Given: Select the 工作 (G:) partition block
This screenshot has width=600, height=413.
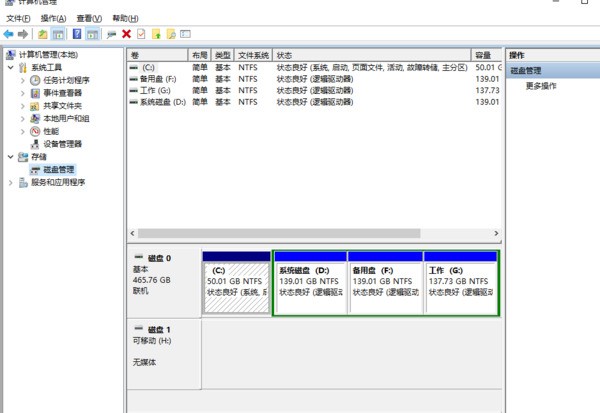Looking at the screenshot, I should tap(461, 283).
